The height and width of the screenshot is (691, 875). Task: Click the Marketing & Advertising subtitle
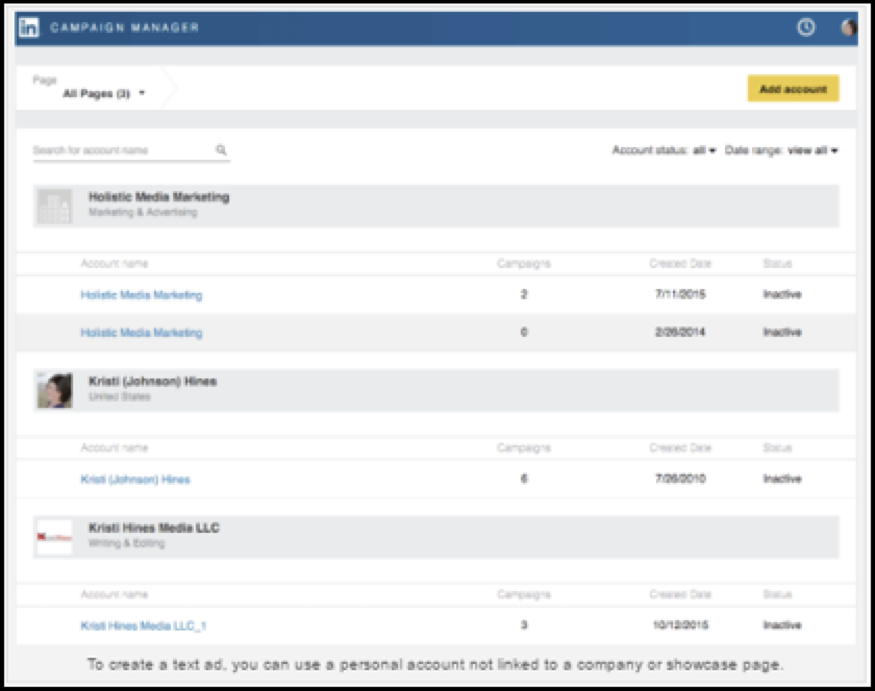[143, 212]
